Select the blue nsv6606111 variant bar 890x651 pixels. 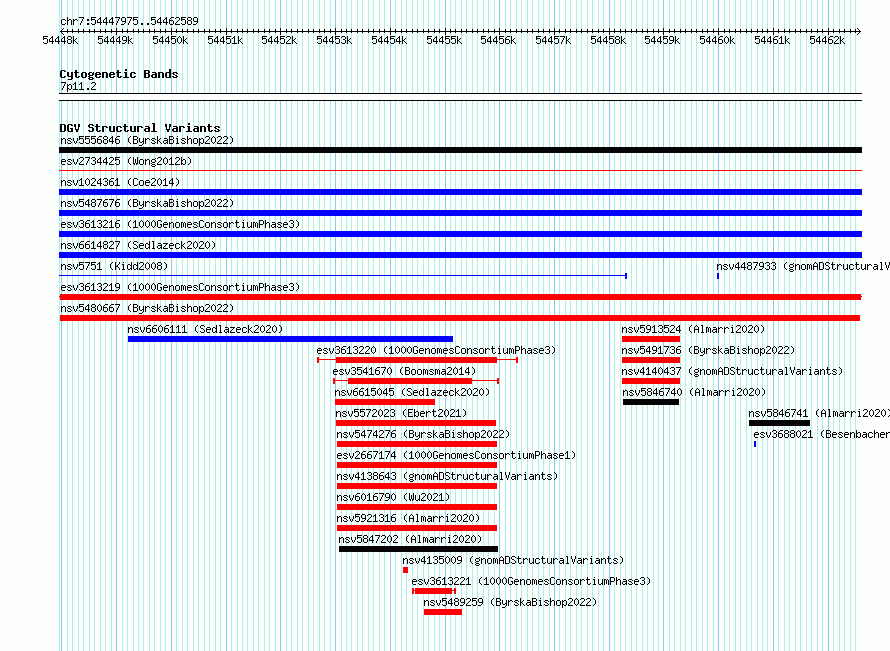pyautogui.click(x=290, y=339)
